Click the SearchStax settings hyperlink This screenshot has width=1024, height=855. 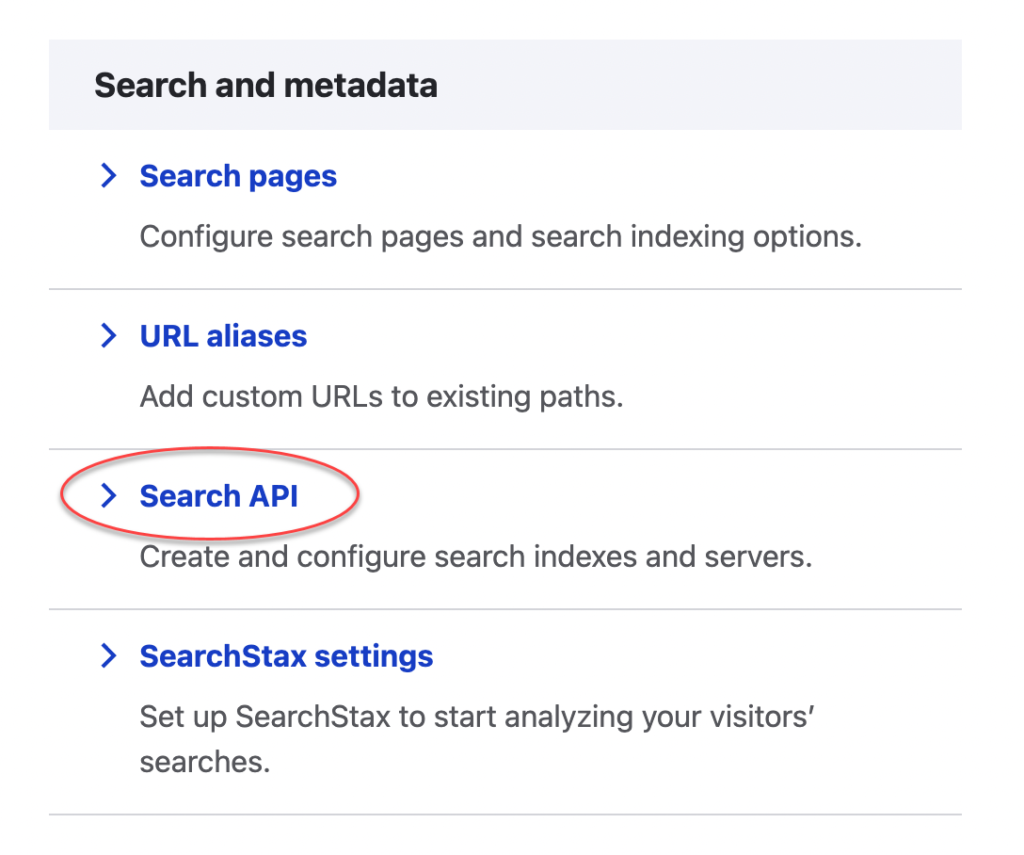click(x=286, y=656)
